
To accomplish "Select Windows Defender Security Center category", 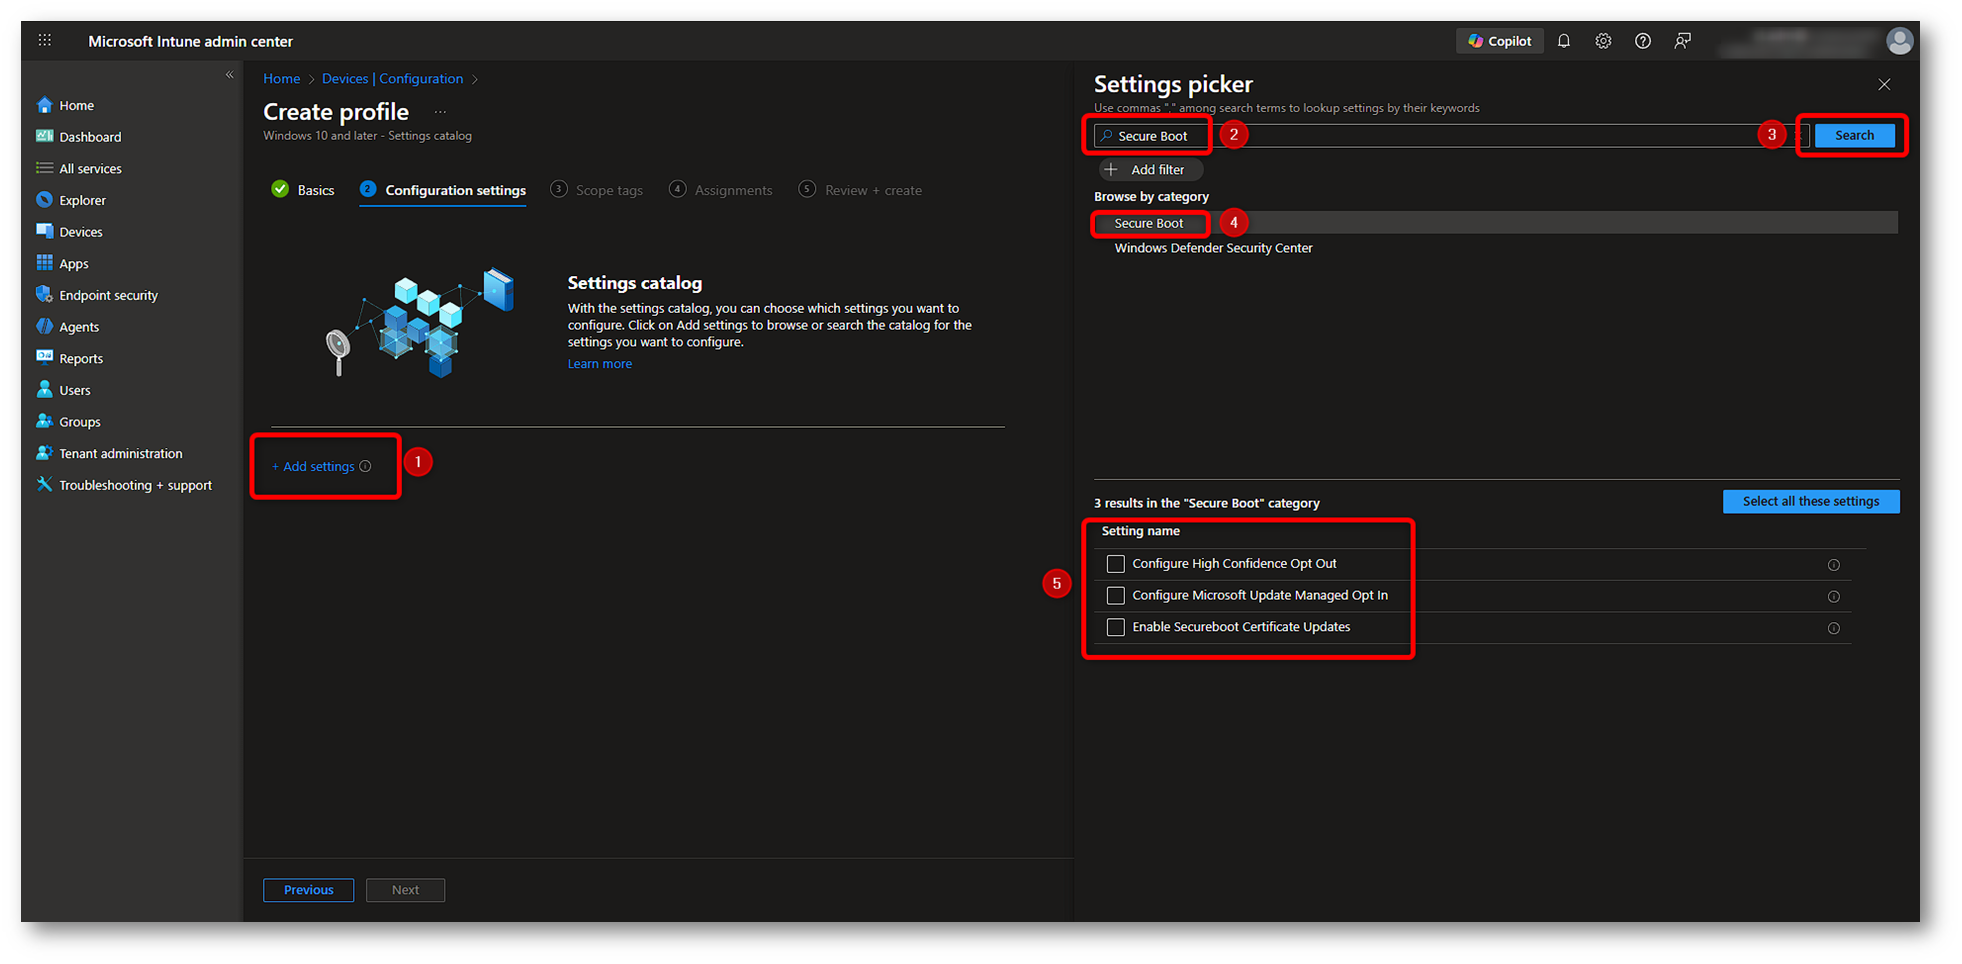I will tap(1213, 248).
